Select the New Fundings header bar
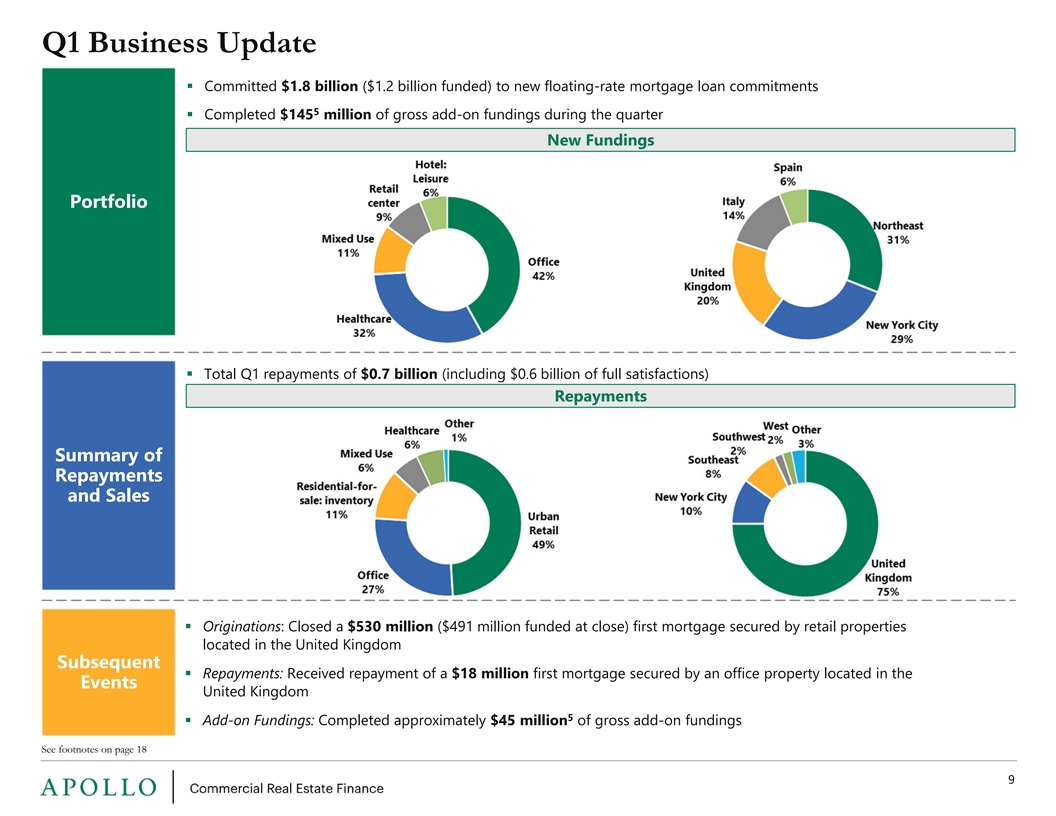1056x816 pixels. (x=600, y=140)
